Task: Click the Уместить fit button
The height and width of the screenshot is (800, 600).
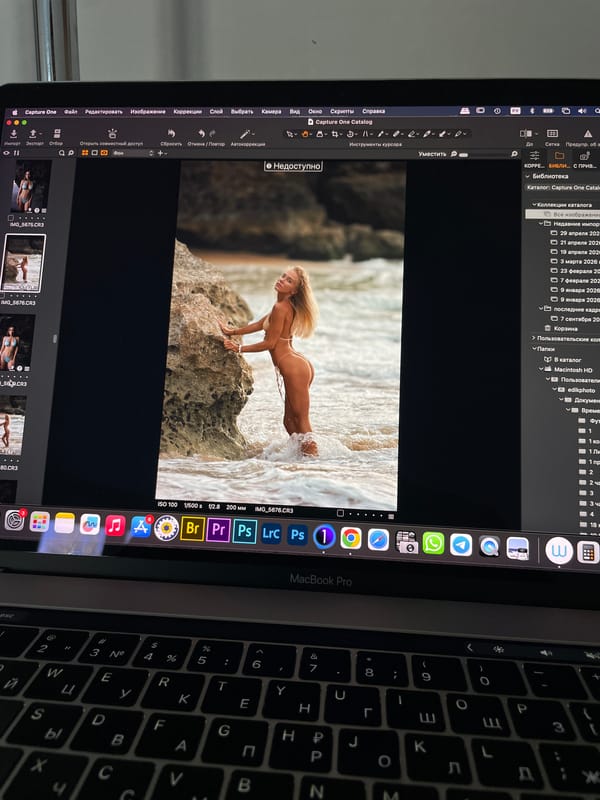Action: coord(432,154)
